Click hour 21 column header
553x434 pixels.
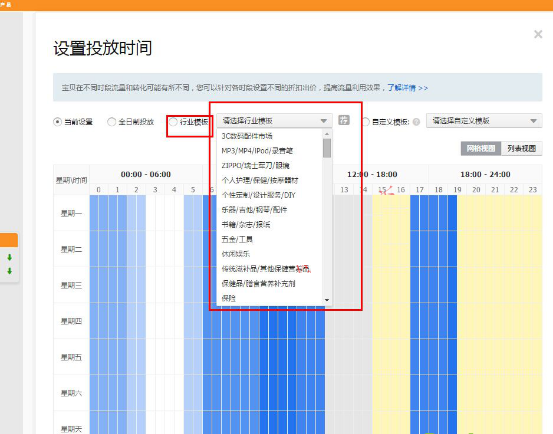click(x=495, y=190)
